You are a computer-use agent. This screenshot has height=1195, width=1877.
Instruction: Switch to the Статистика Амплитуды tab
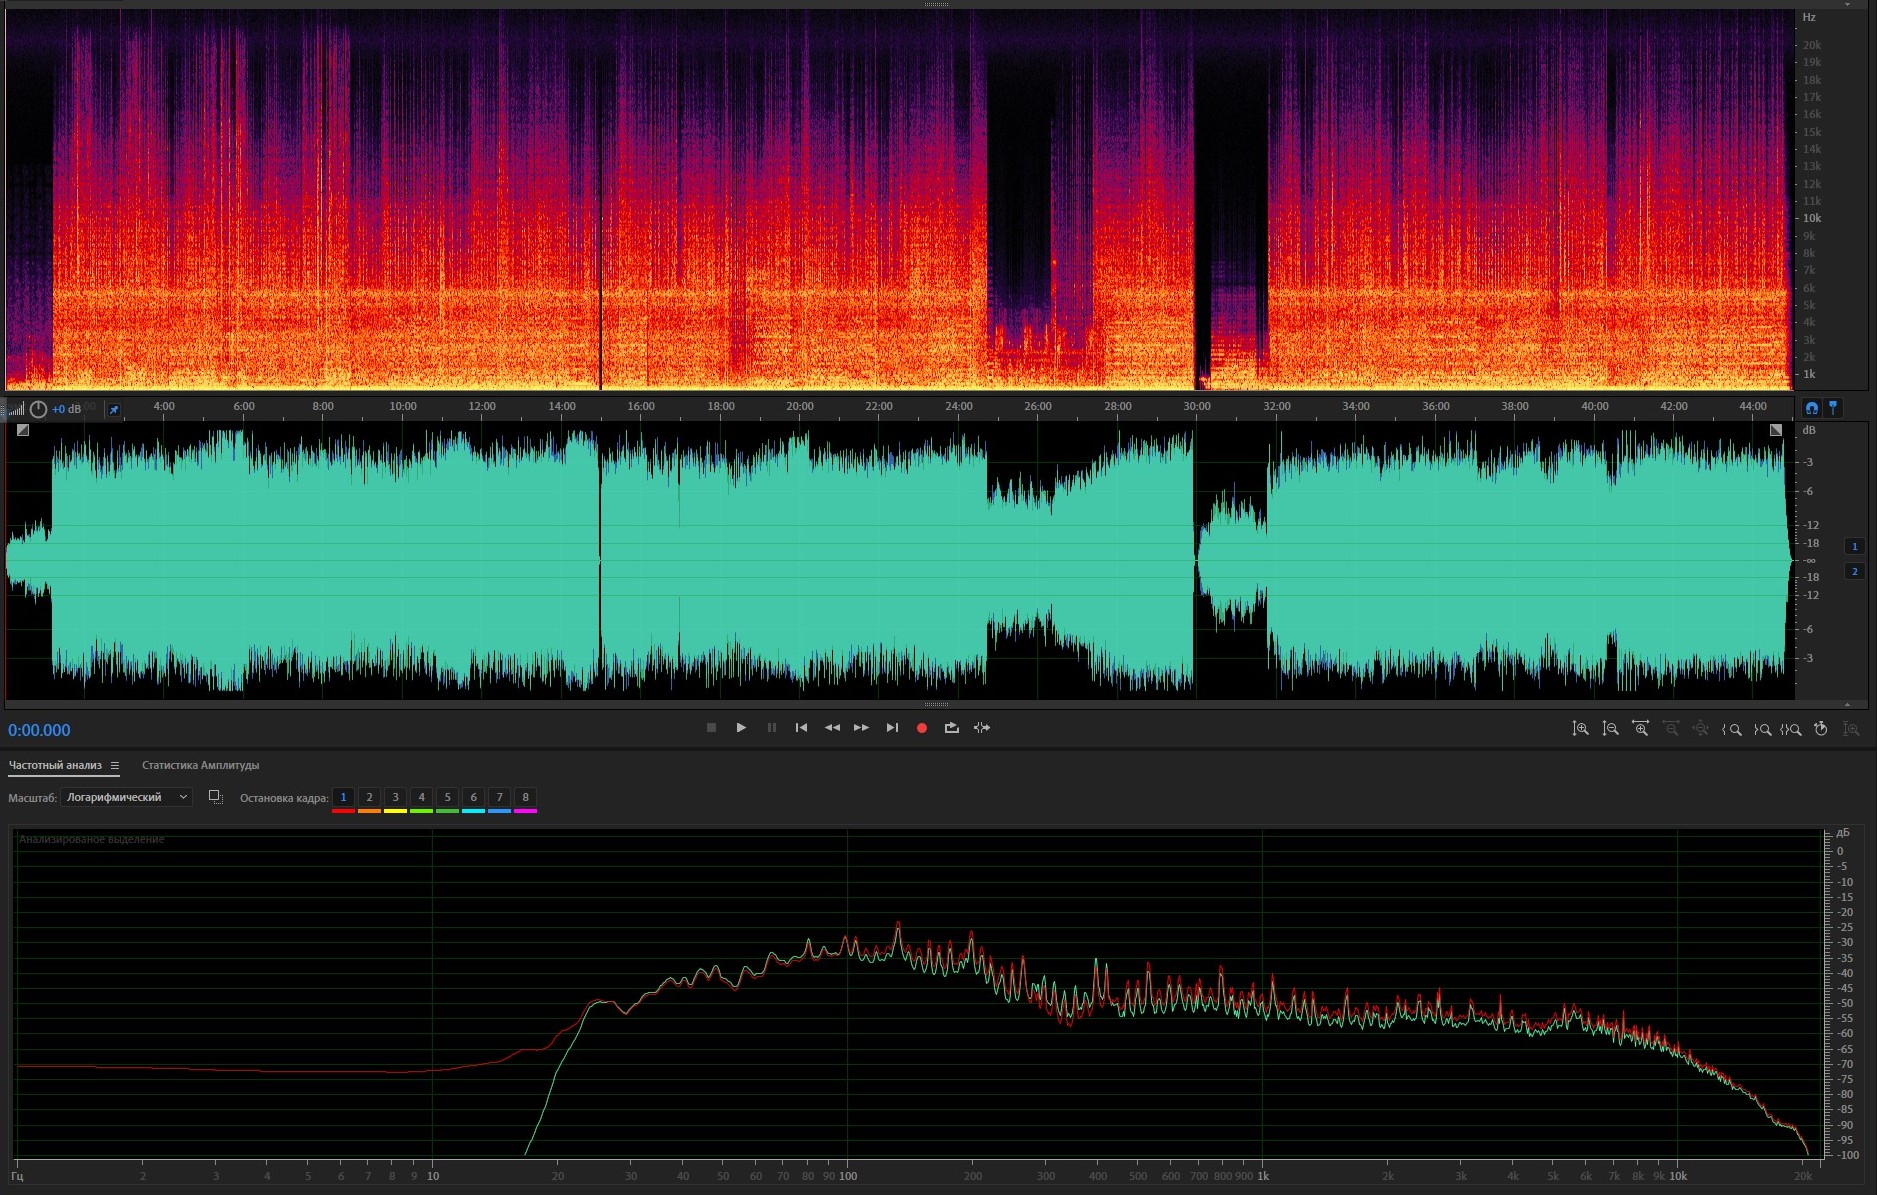point(200,766)
